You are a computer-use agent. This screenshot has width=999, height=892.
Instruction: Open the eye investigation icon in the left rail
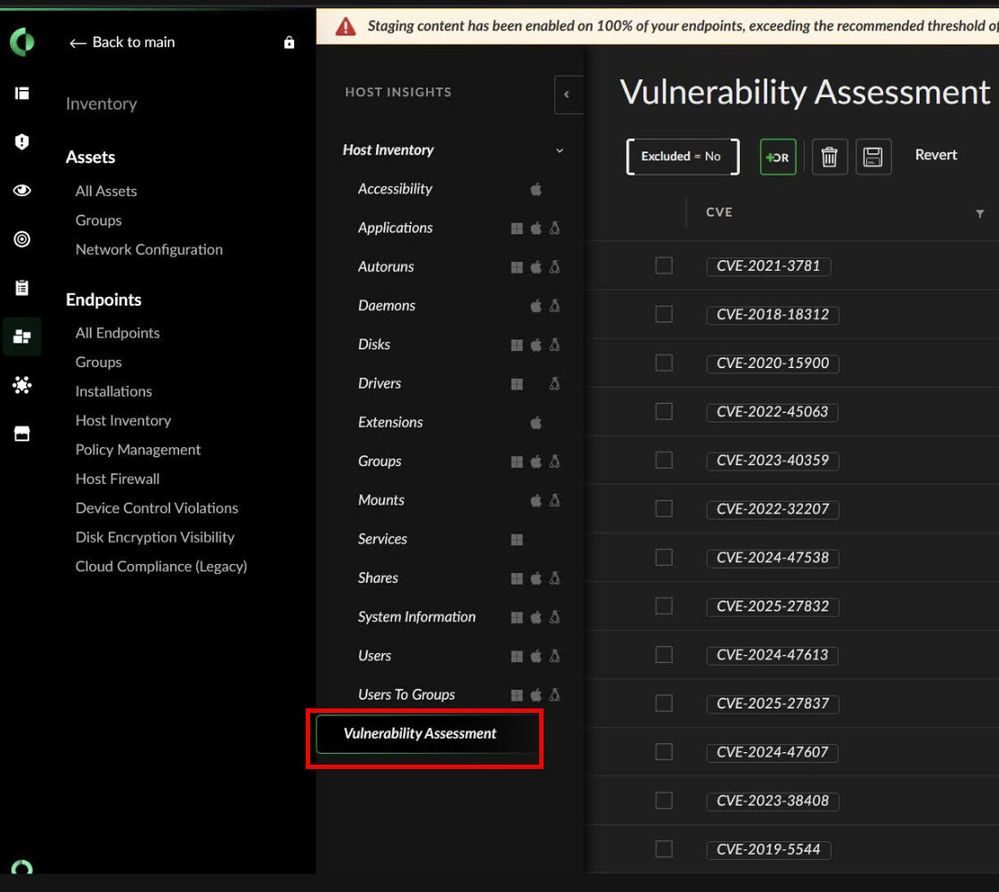[x=22, y=191]
